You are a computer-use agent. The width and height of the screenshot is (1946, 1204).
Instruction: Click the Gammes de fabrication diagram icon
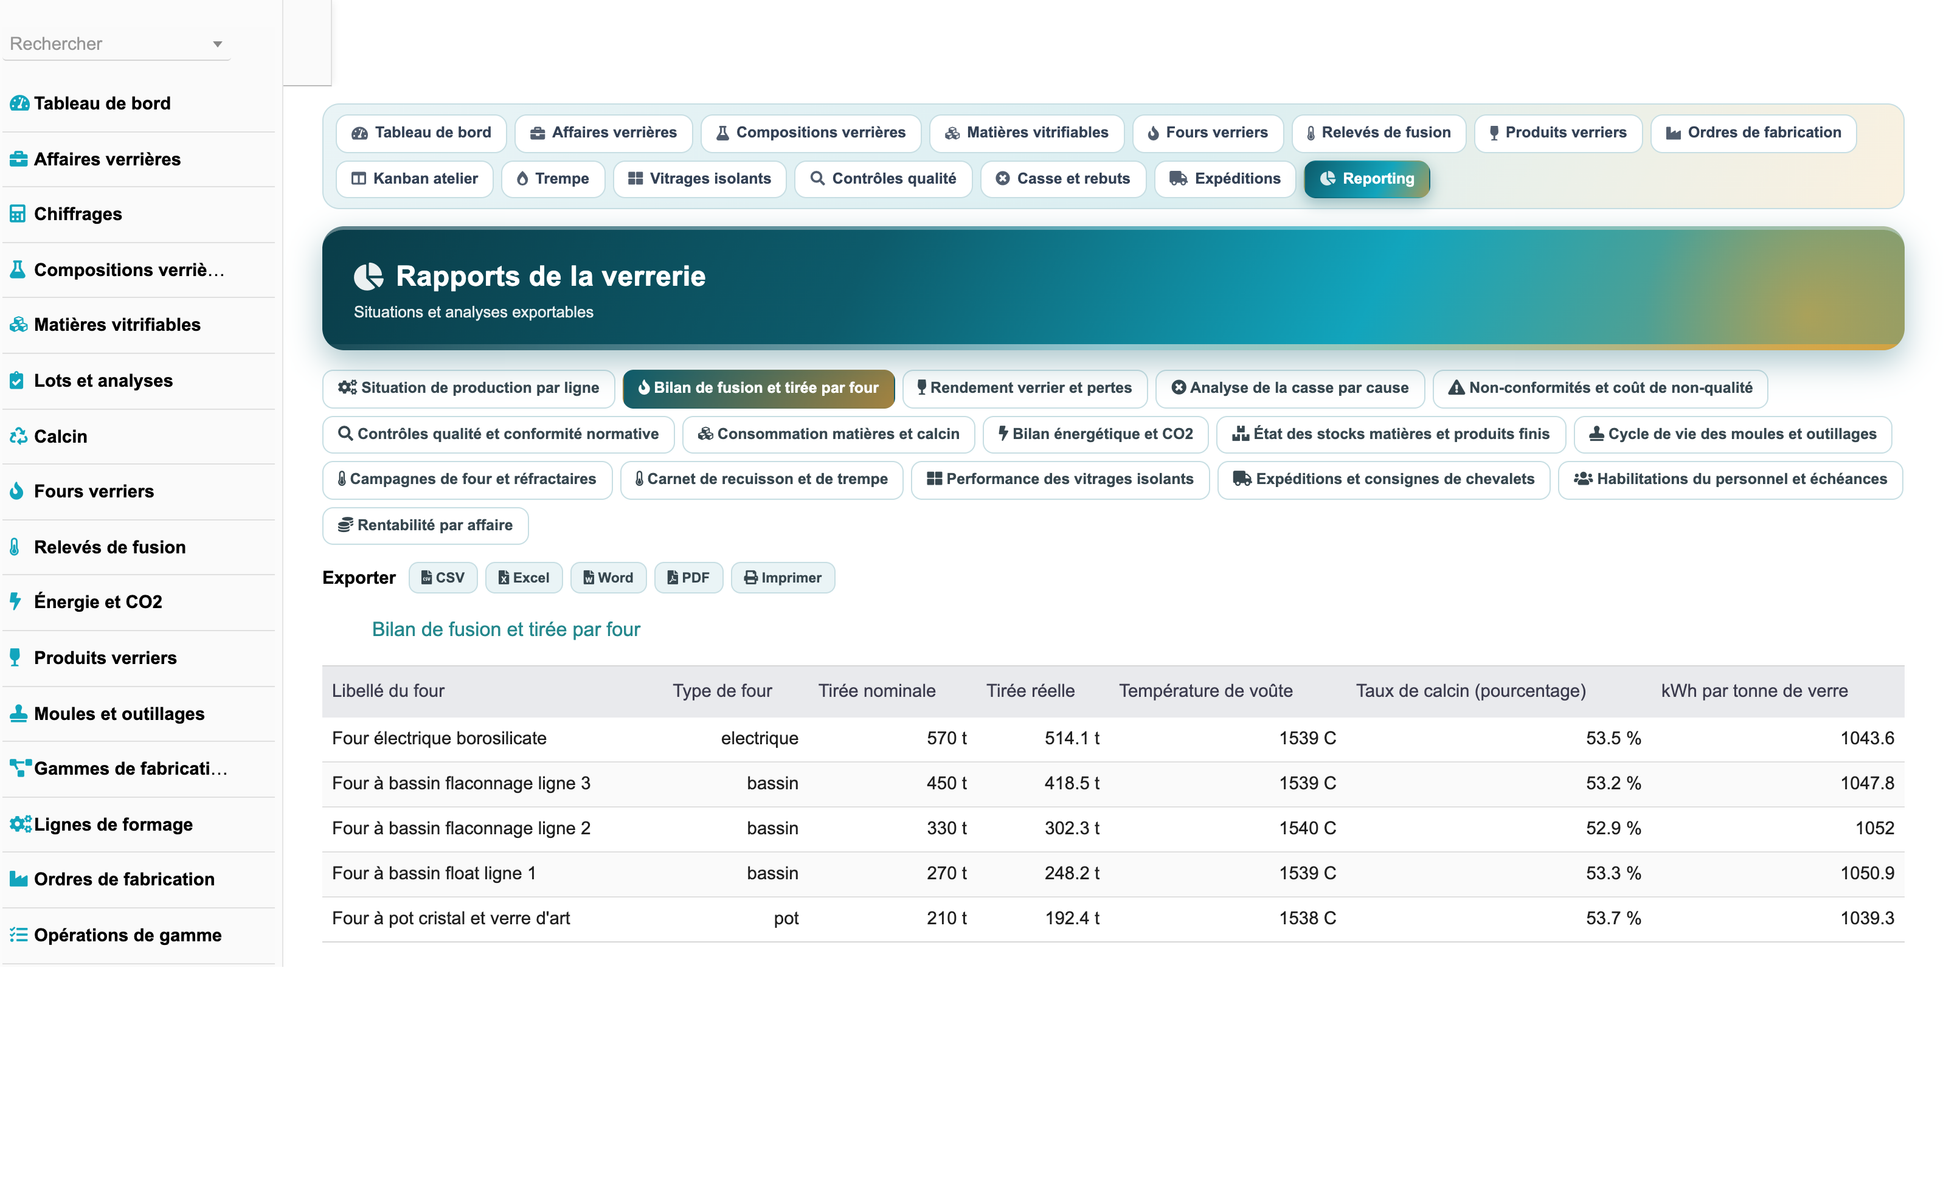[20, 768]
